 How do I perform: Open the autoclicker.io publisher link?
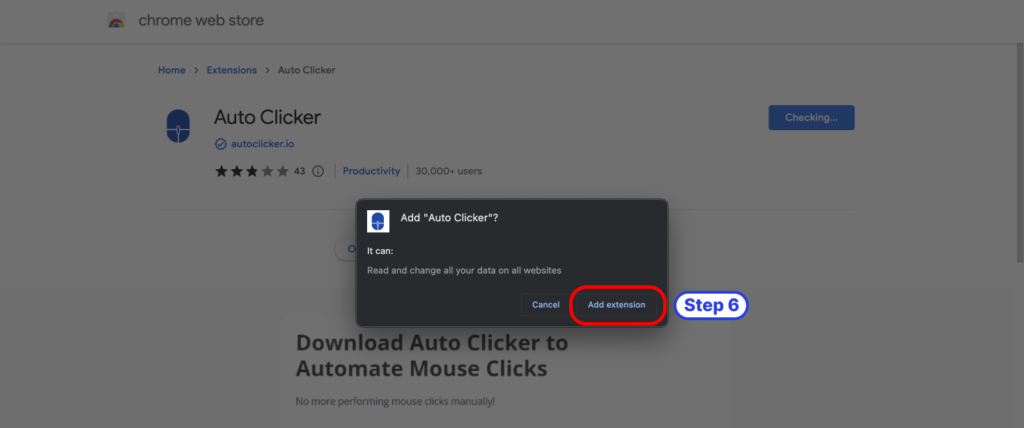pos(262,144)
